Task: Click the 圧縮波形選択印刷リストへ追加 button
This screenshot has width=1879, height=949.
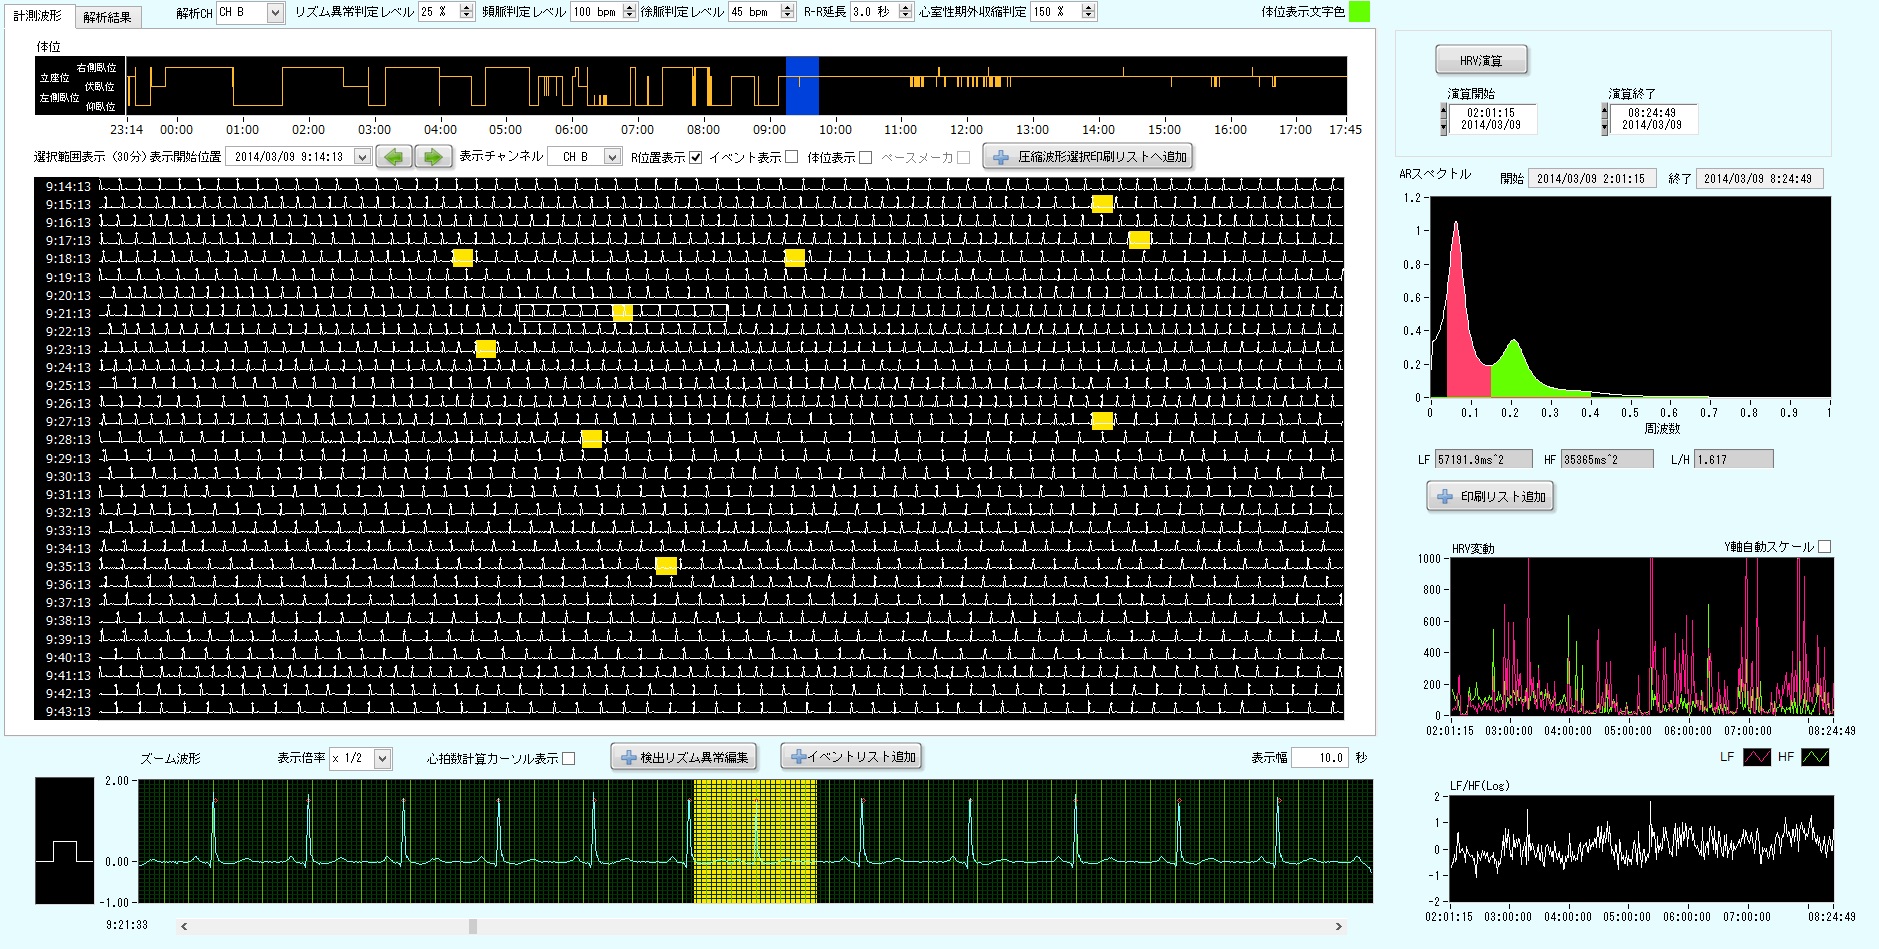Action: pos(1088,157)
